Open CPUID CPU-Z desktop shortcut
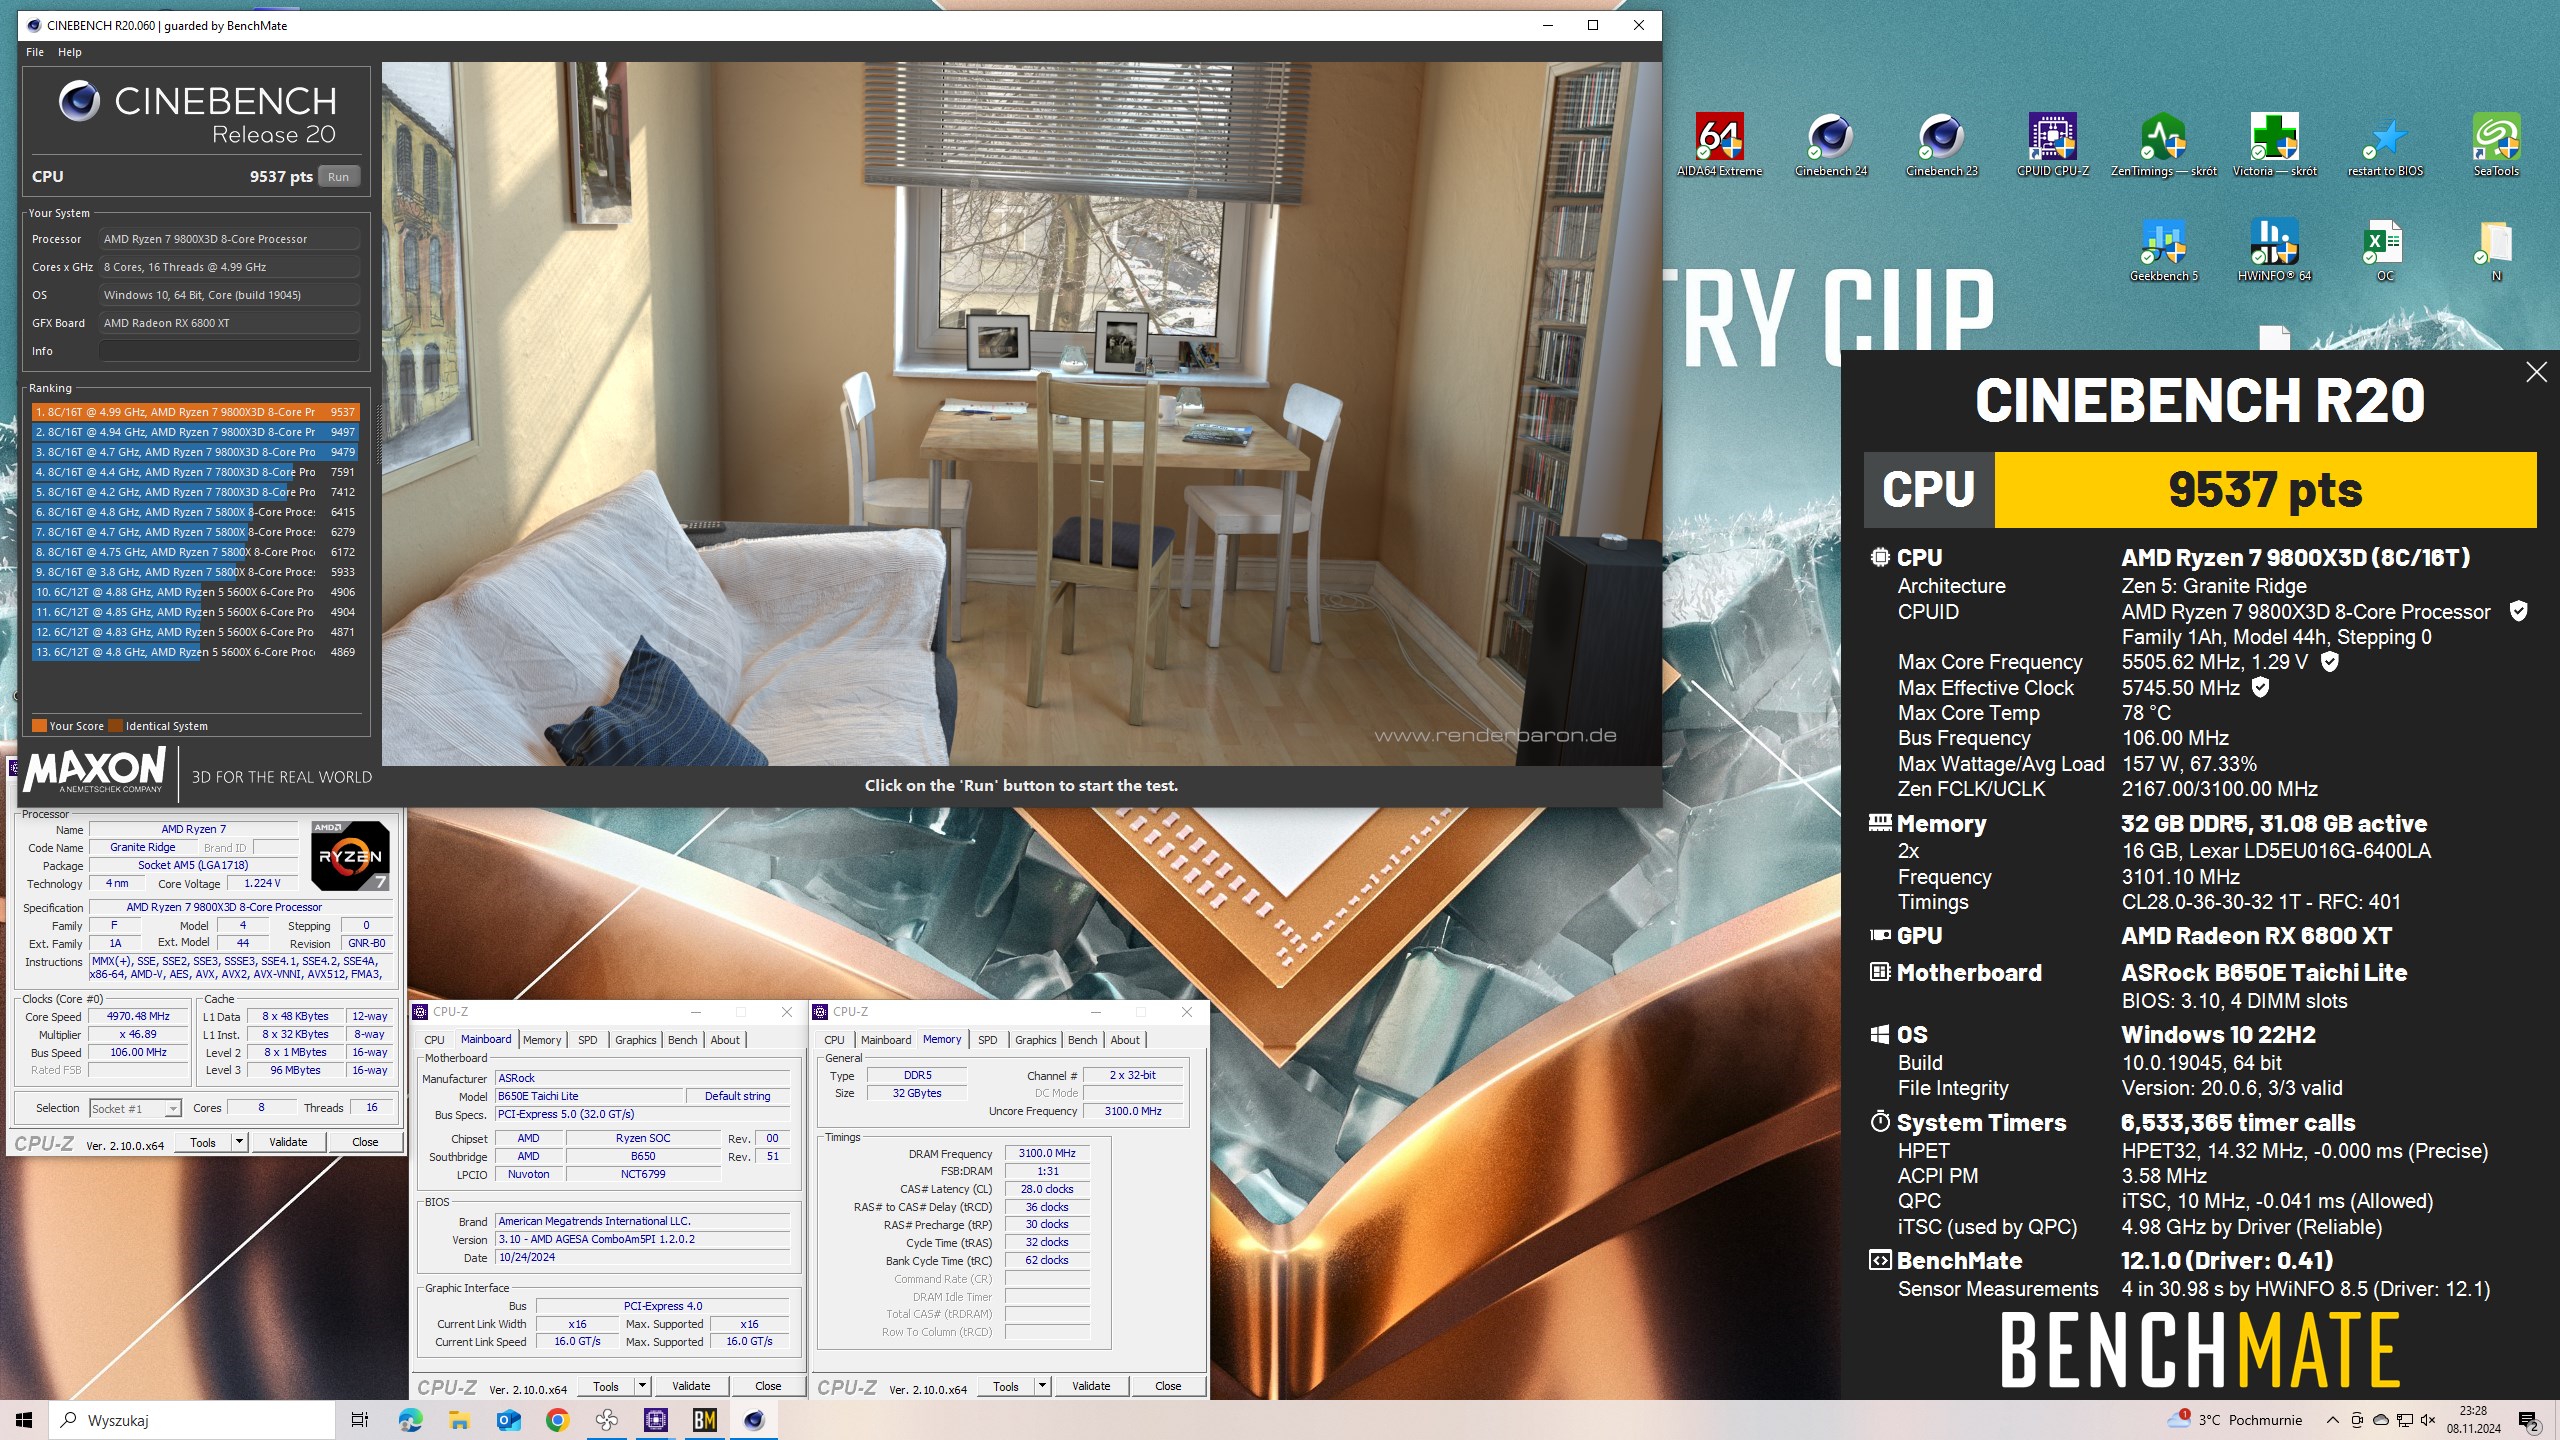 2052,145
